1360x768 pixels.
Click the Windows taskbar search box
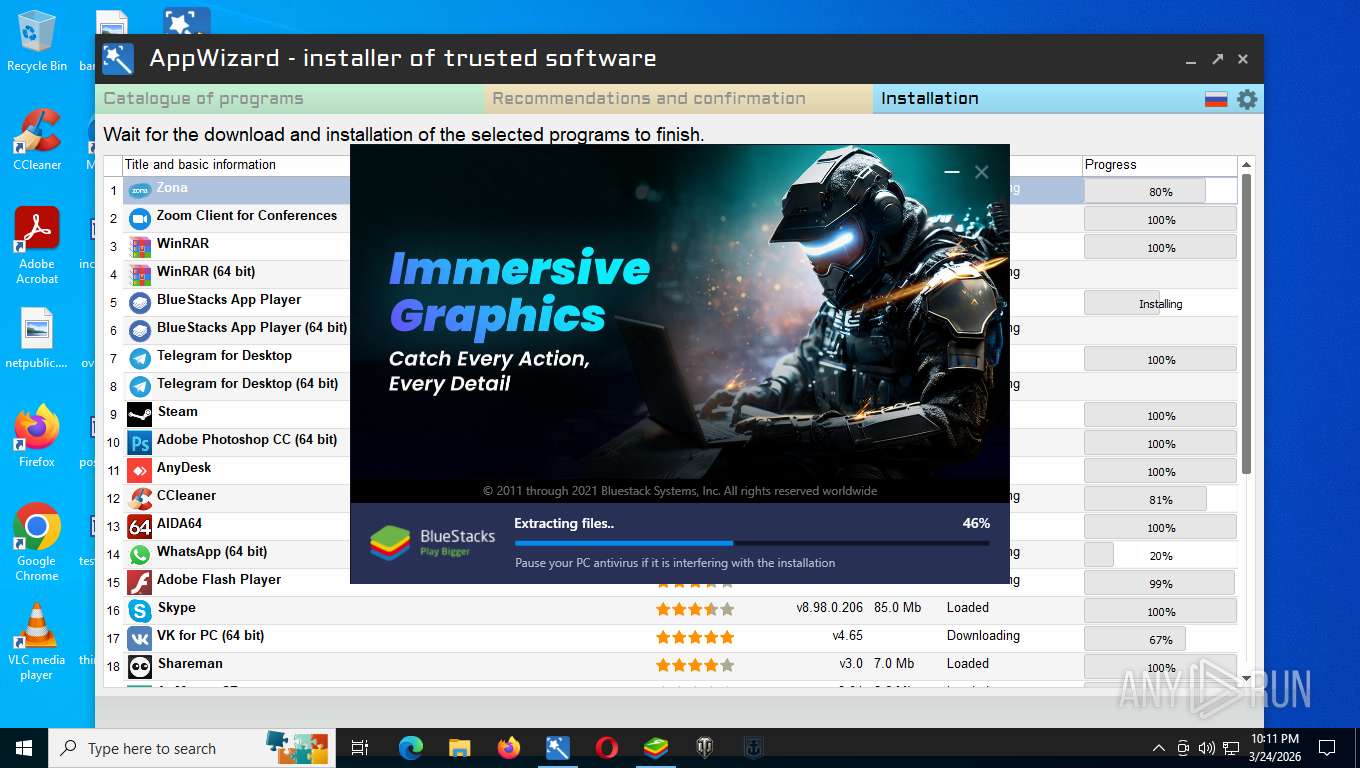[190, 748]
